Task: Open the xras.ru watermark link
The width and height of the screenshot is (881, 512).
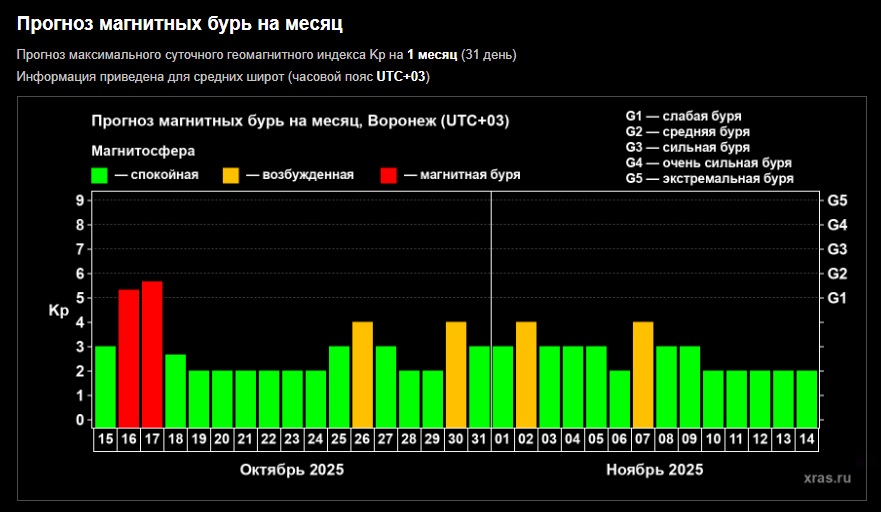Action: 828,478
